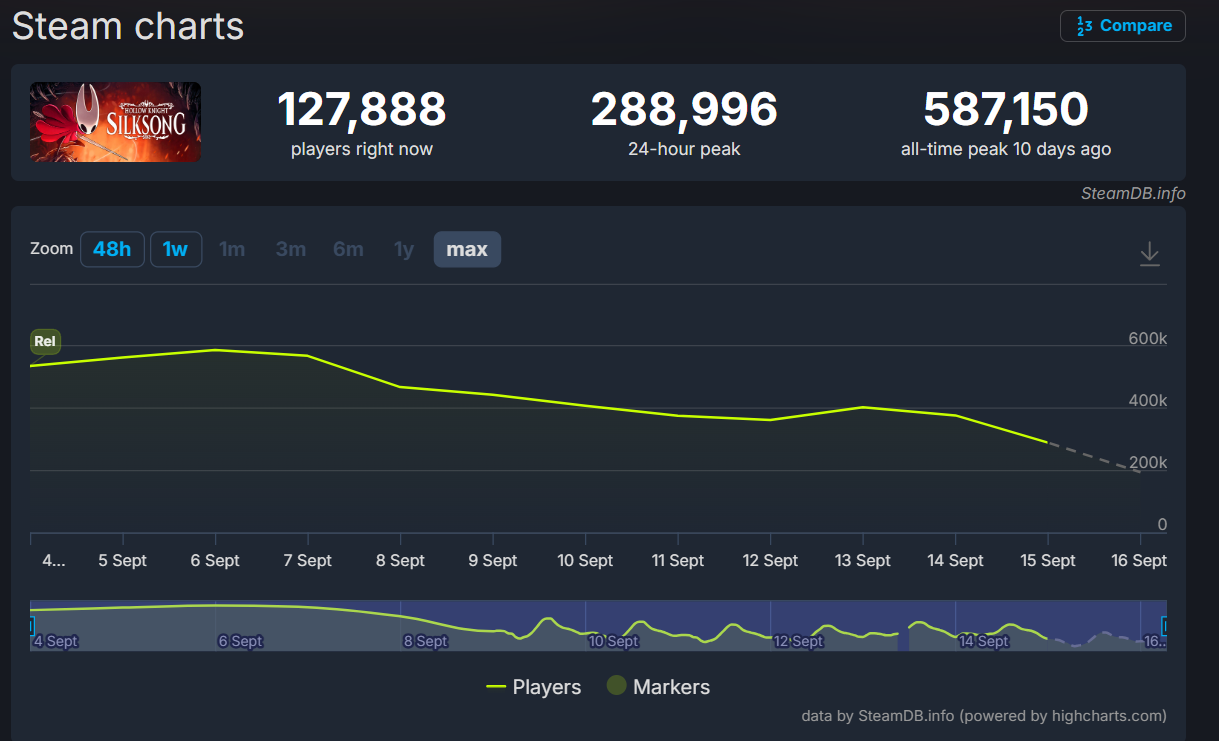Click the 10 Sept x-axis label

pos(585,560)
